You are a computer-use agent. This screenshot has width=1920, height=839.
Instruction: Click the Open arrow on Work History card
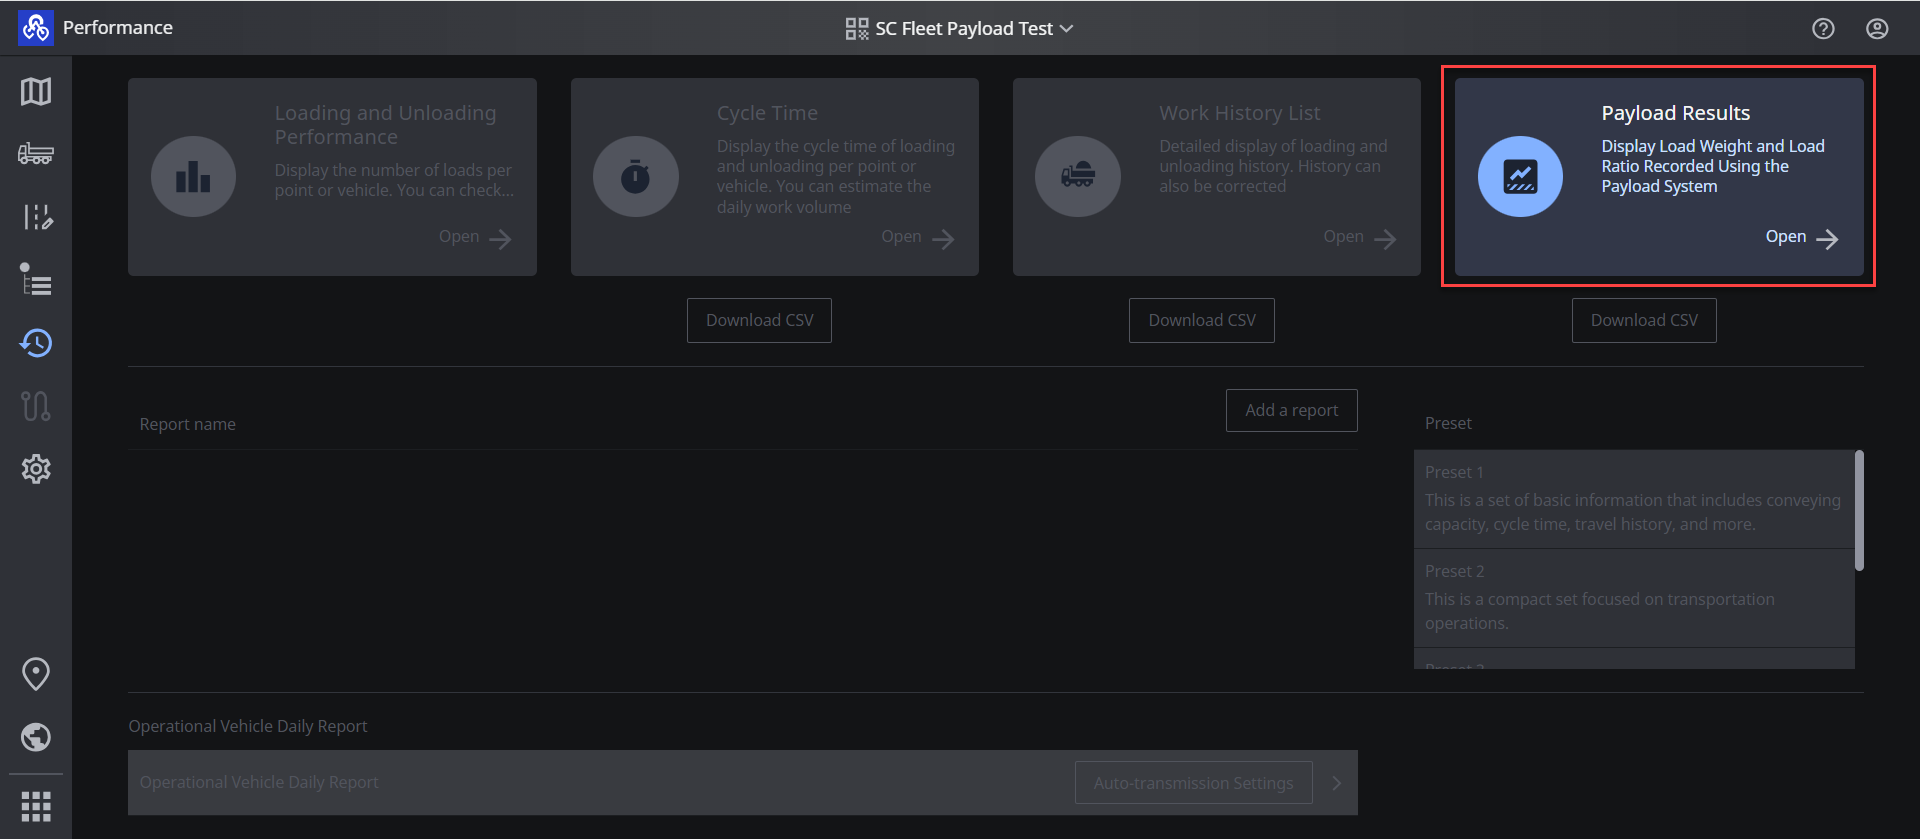[1385, 239]
